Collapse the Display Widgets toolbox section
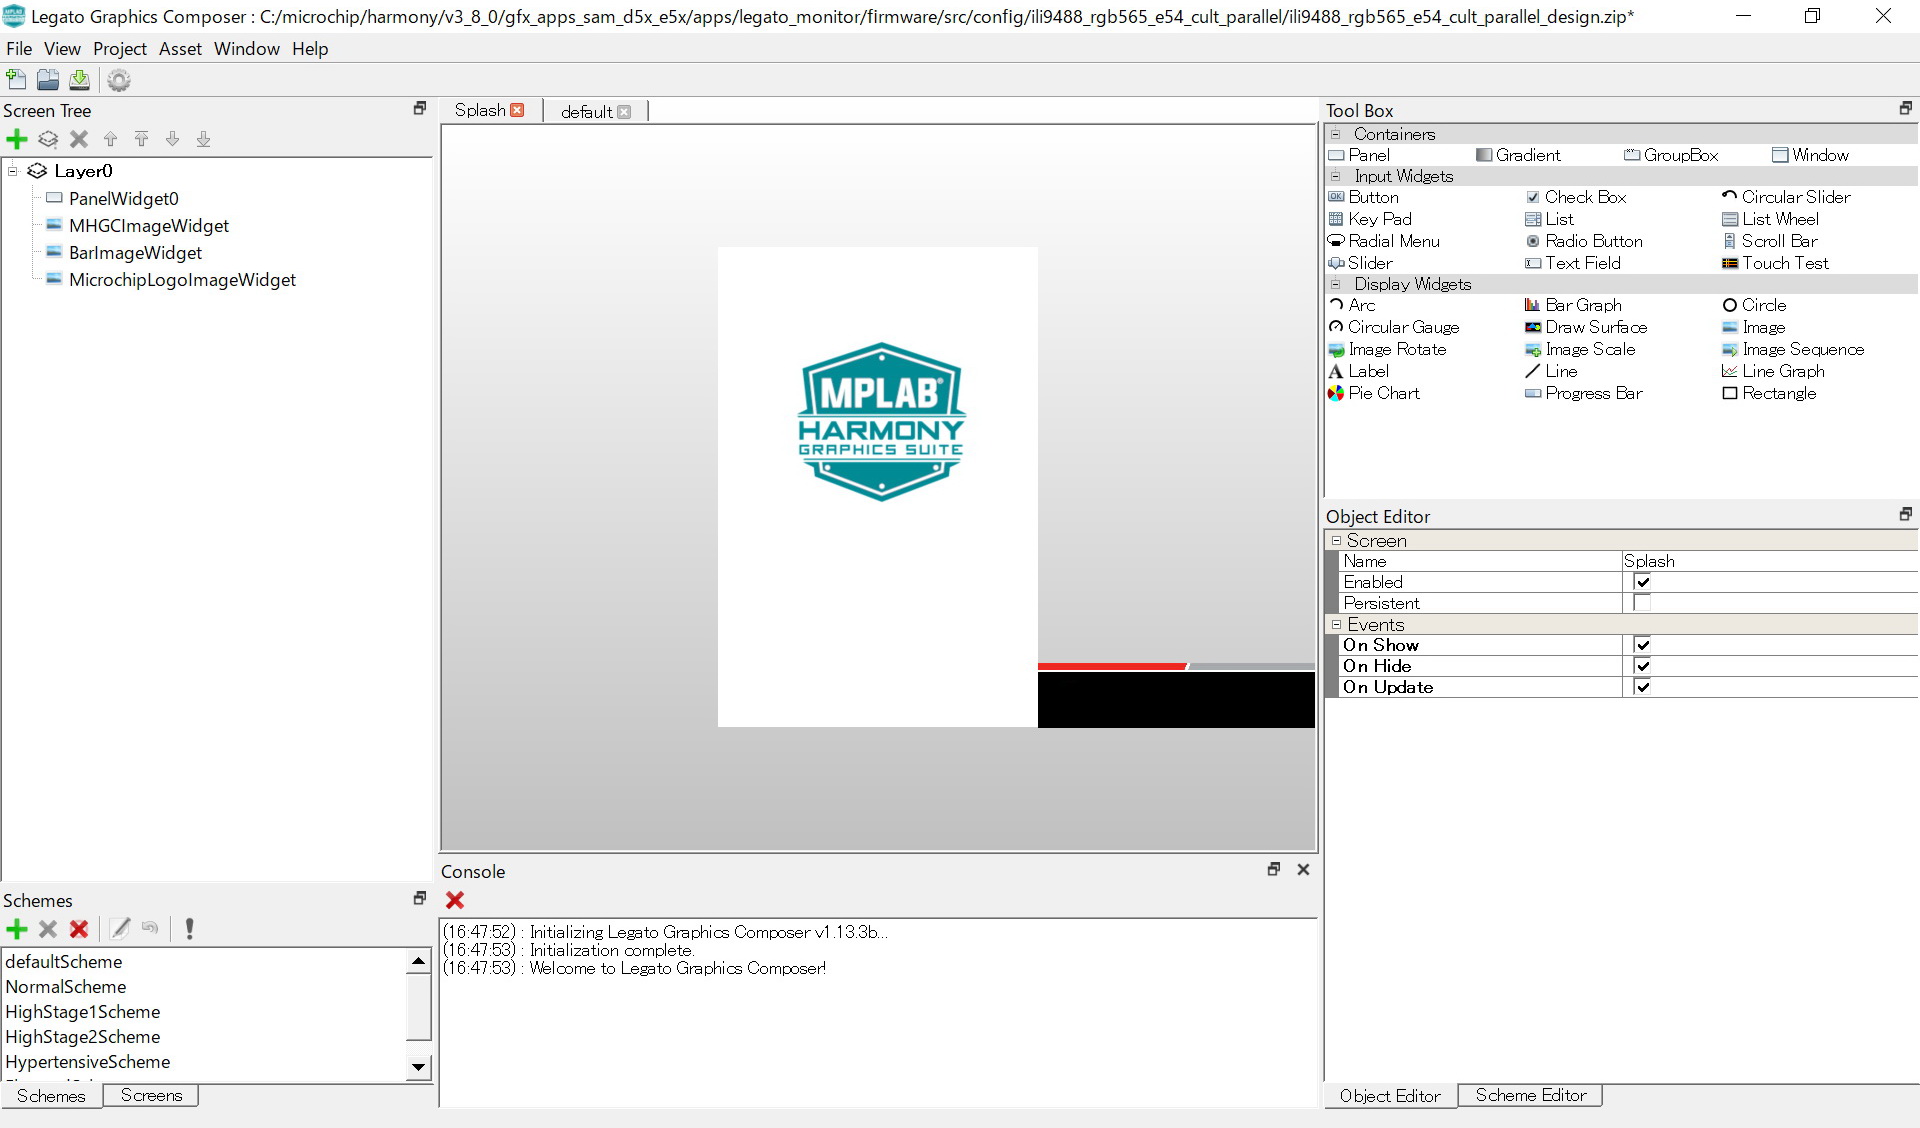The height and width of the screenshot is (1128, 1920). tap(1336, 284)
